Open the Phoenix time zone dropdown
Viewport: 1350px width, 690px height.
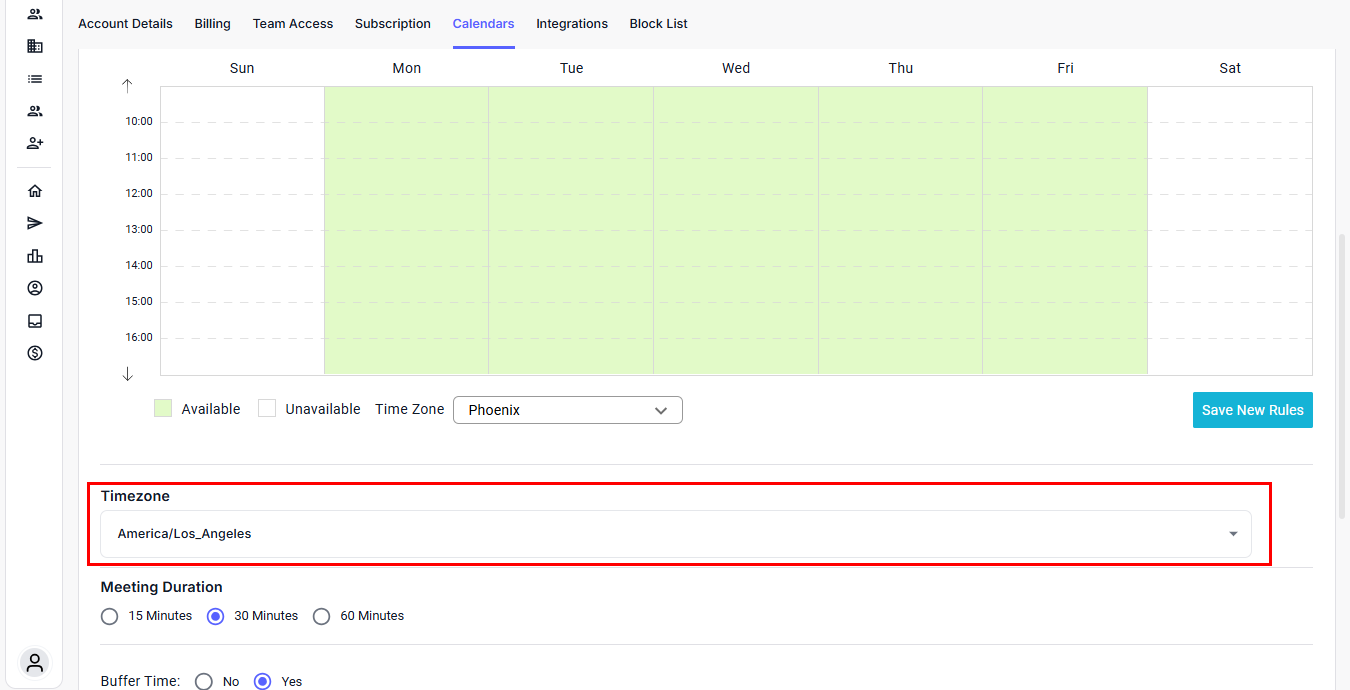coord(567,410)
